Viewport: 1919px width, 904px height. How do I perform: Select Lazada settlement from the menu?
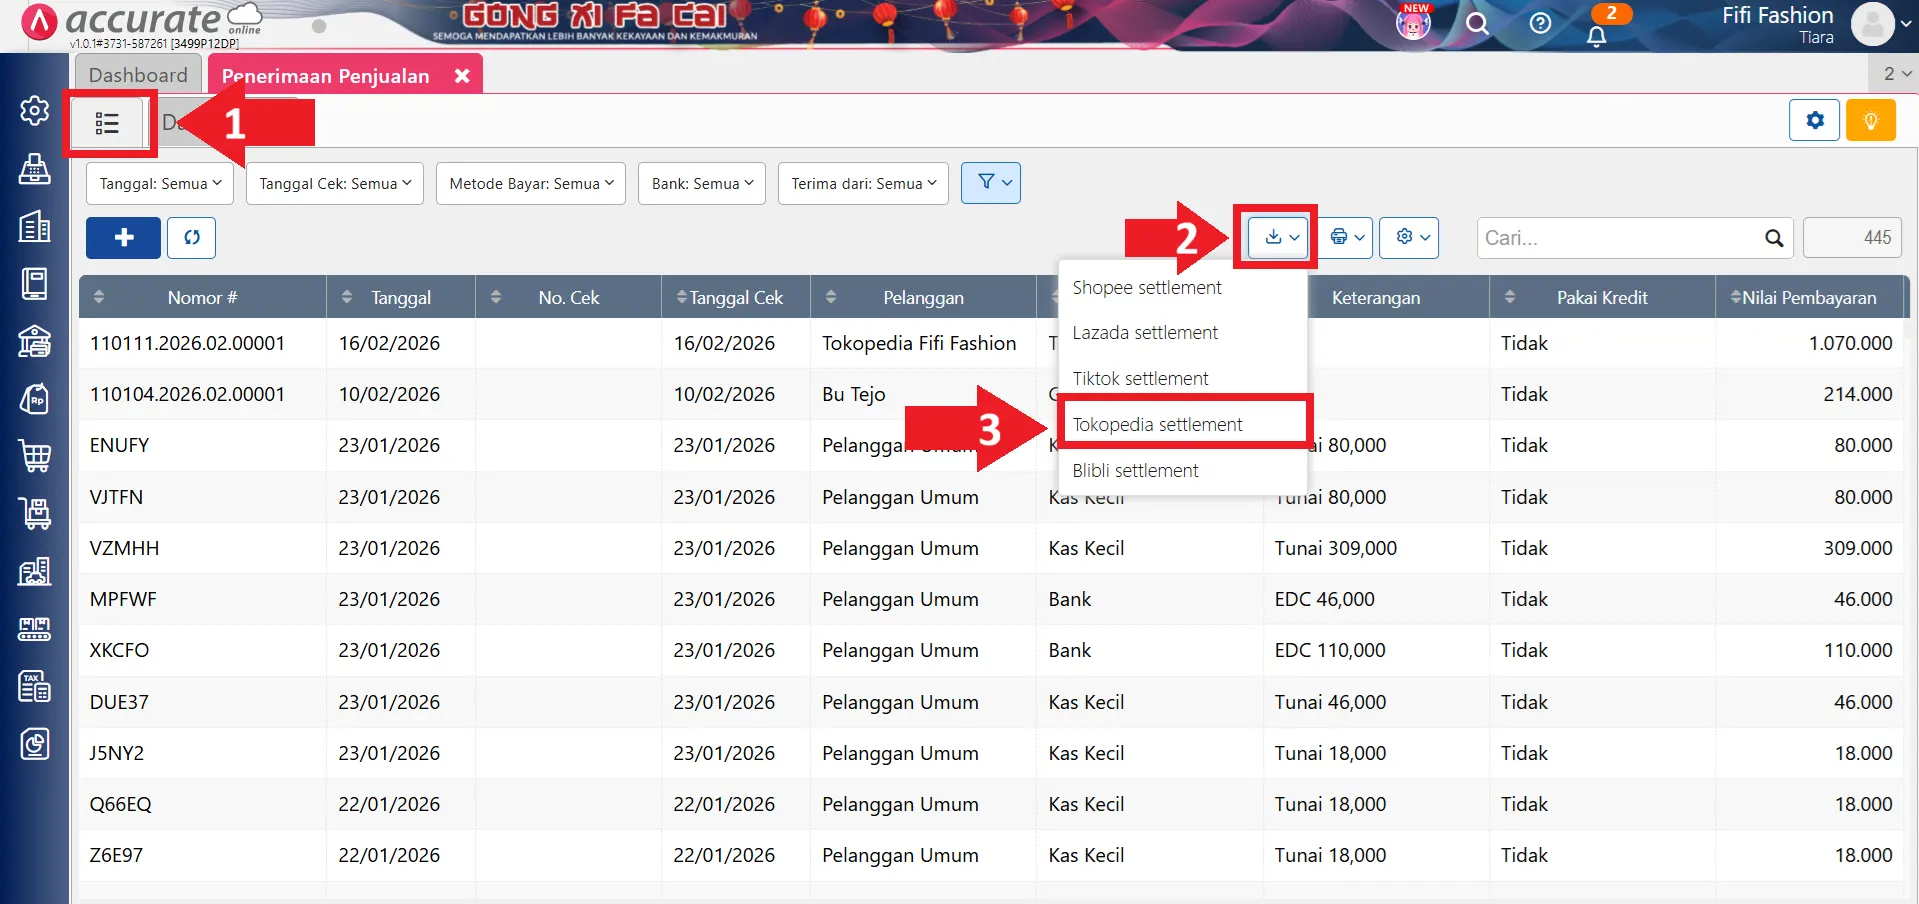point(1145,332)
